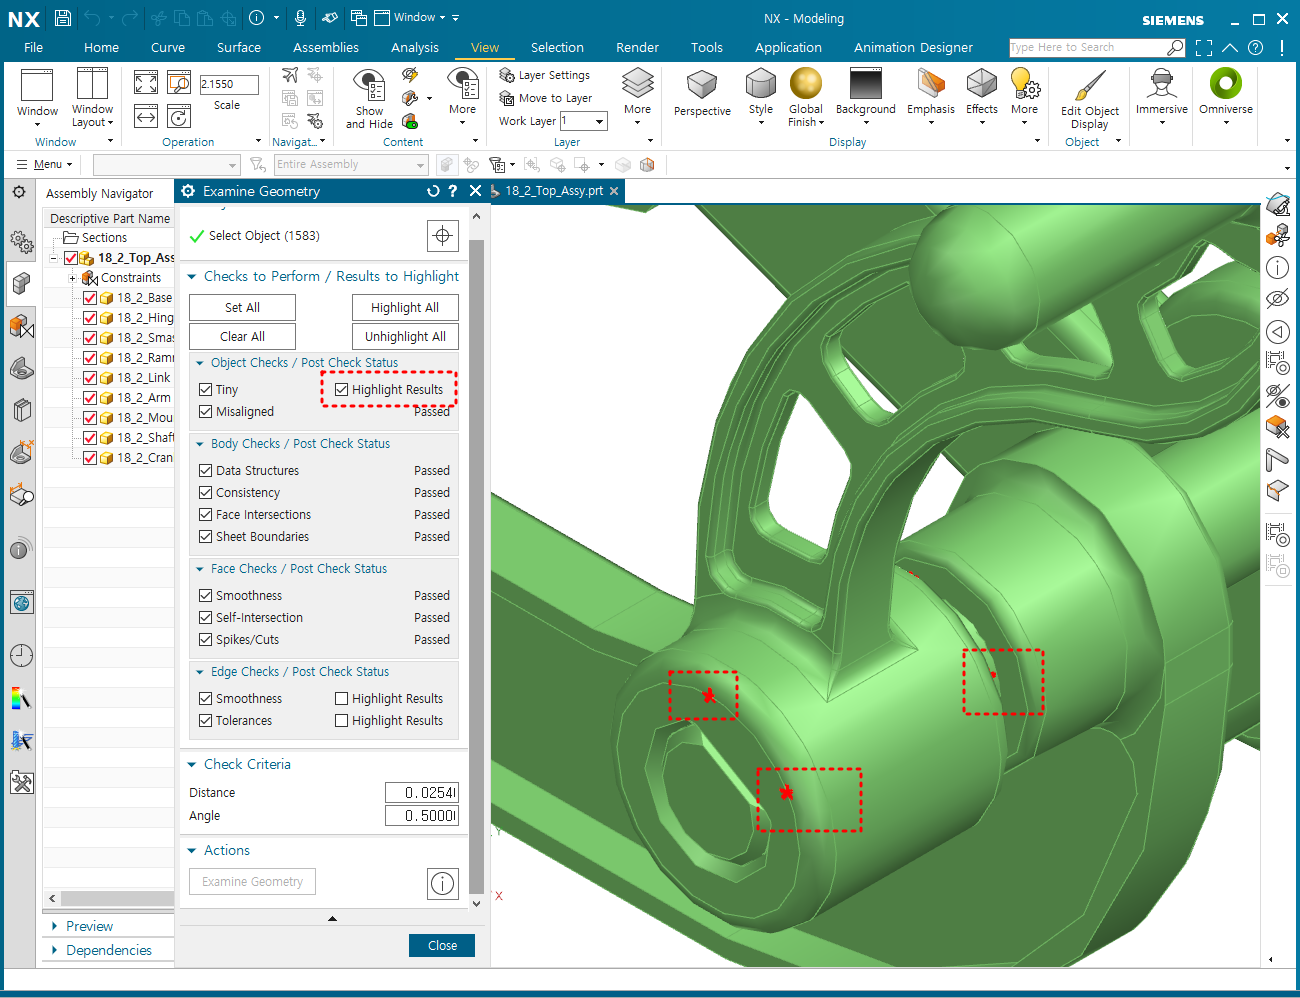Open the Work Layer dropdown
The height and width of the screenshot is (998, 1300).
599,121
